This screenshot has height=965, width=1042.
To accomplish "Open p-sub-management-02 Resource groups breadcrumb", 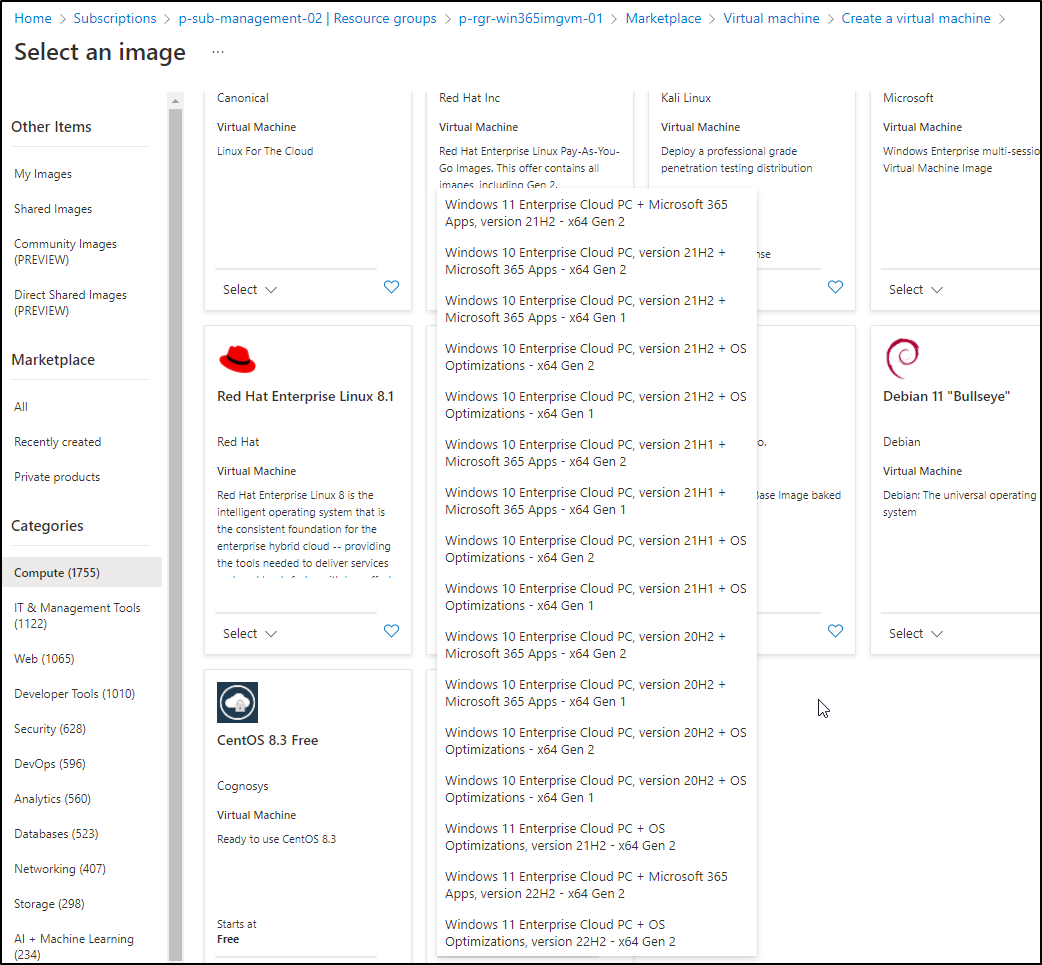I will [x=307, y=18].
